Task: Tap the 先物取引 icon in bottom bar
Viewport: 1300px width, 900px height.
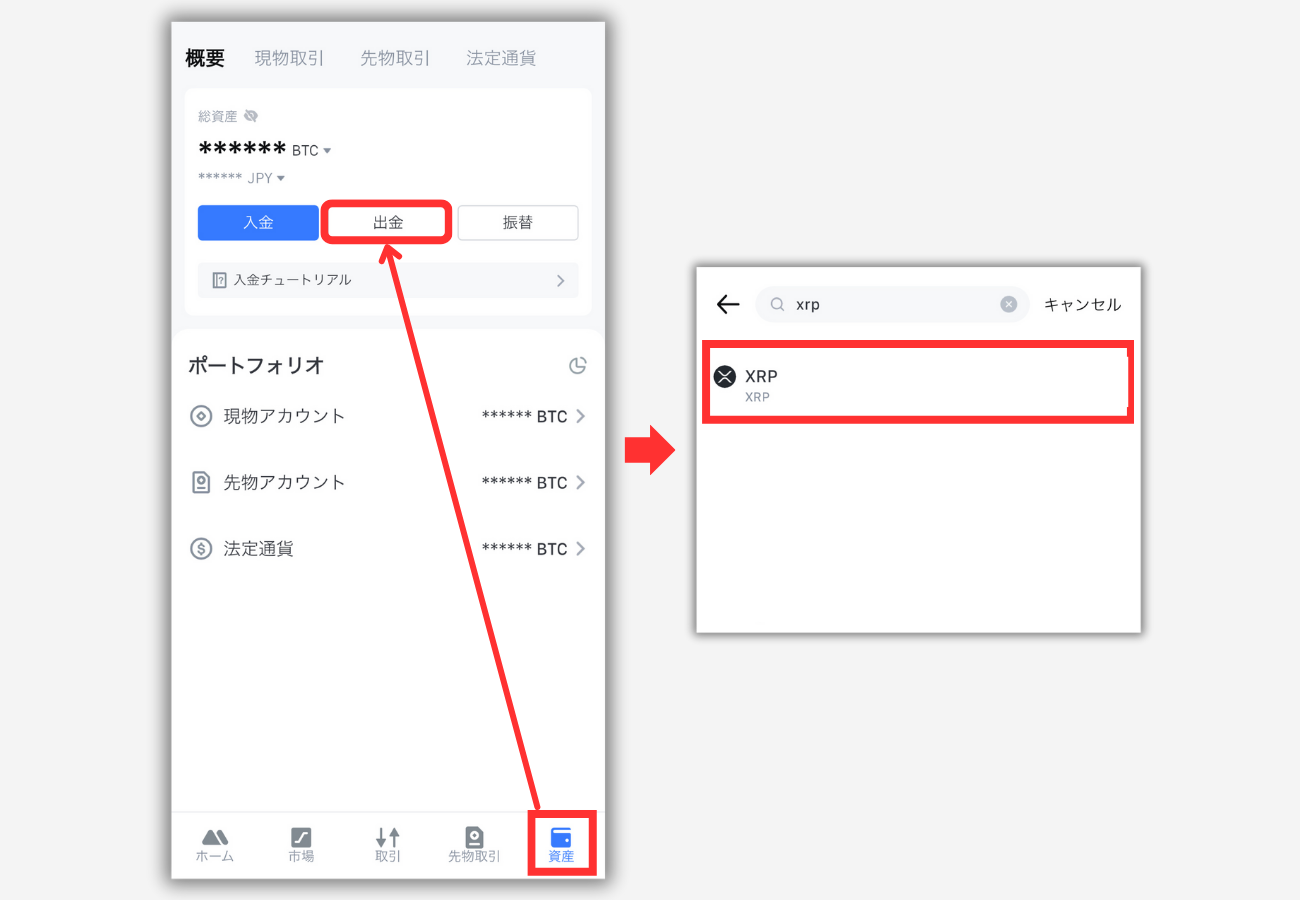Action: pyautogui.click(x=474, y=845)
